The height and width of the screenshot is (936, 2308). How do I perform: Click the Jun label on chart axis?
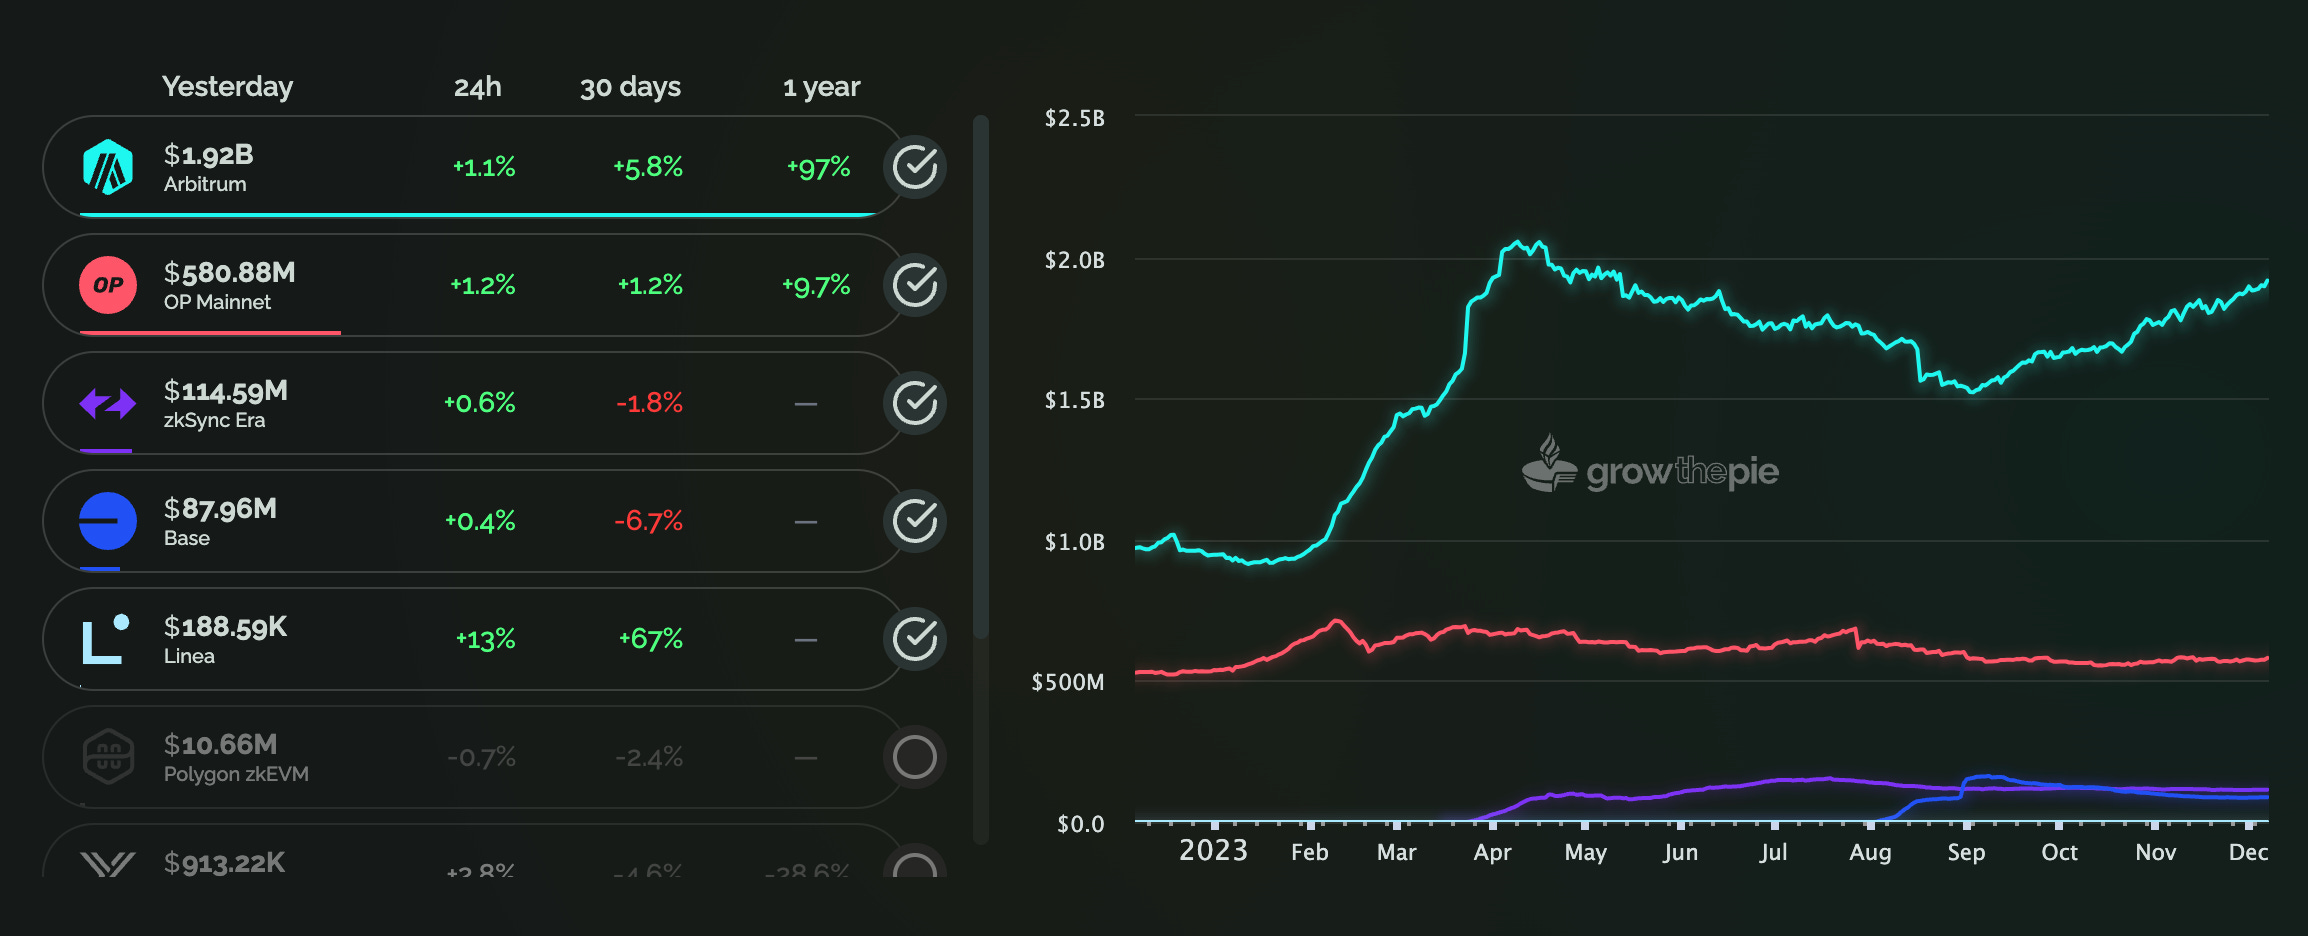pyautogui.click(x=1680, y=852)
